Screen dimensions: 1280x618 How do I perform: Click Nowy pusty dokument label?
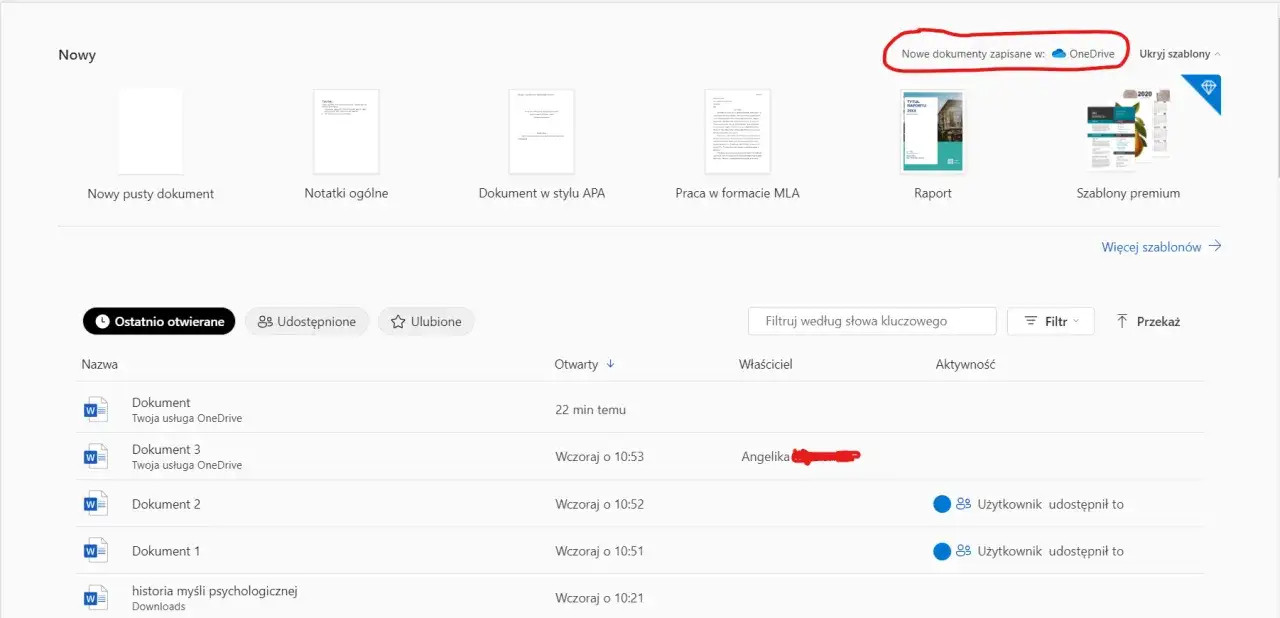(x=150, y=194)
